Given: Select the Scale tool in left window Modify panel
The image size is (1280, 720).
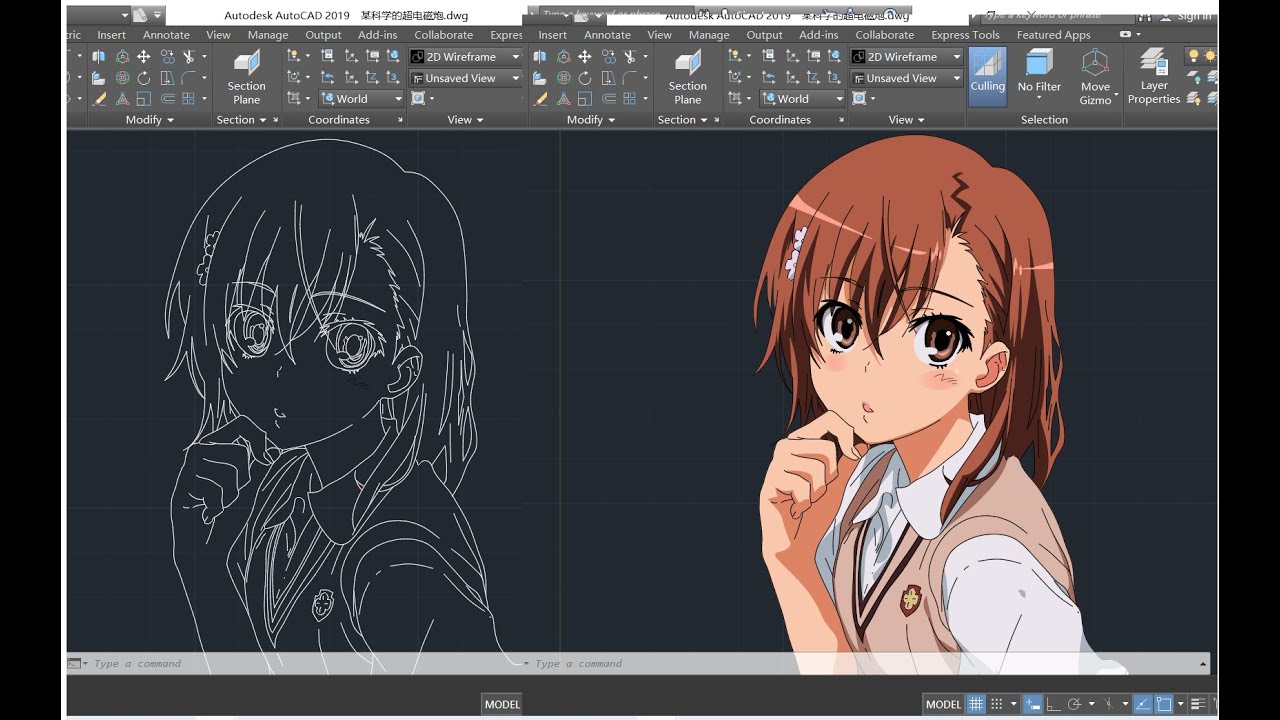Looking at the screenshot, I should (143, 99).
